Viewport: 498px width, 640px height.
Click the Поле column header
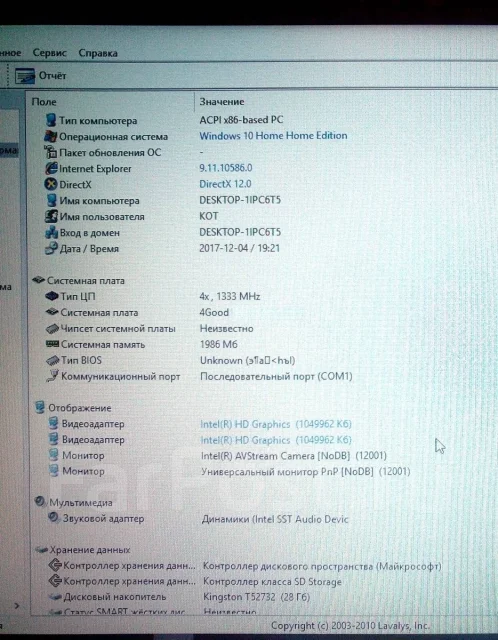(44, 102)
